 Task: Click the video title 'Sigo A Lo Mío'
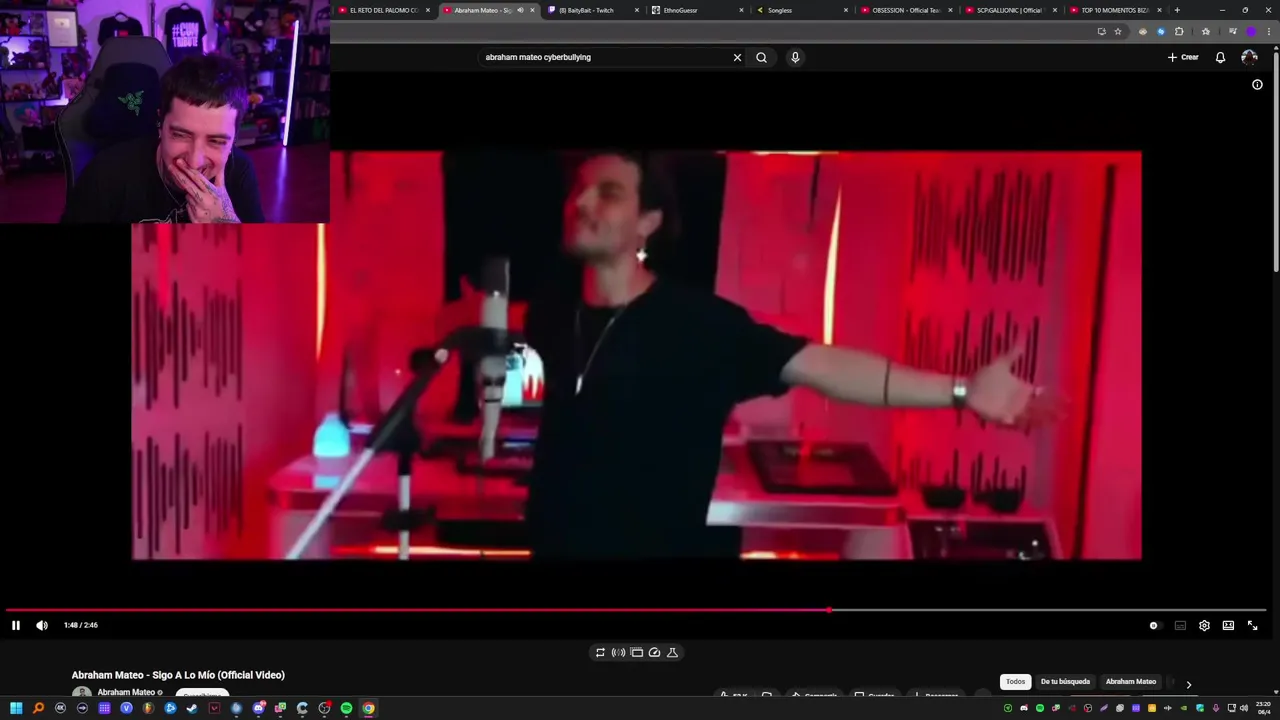tap(178, 675)
